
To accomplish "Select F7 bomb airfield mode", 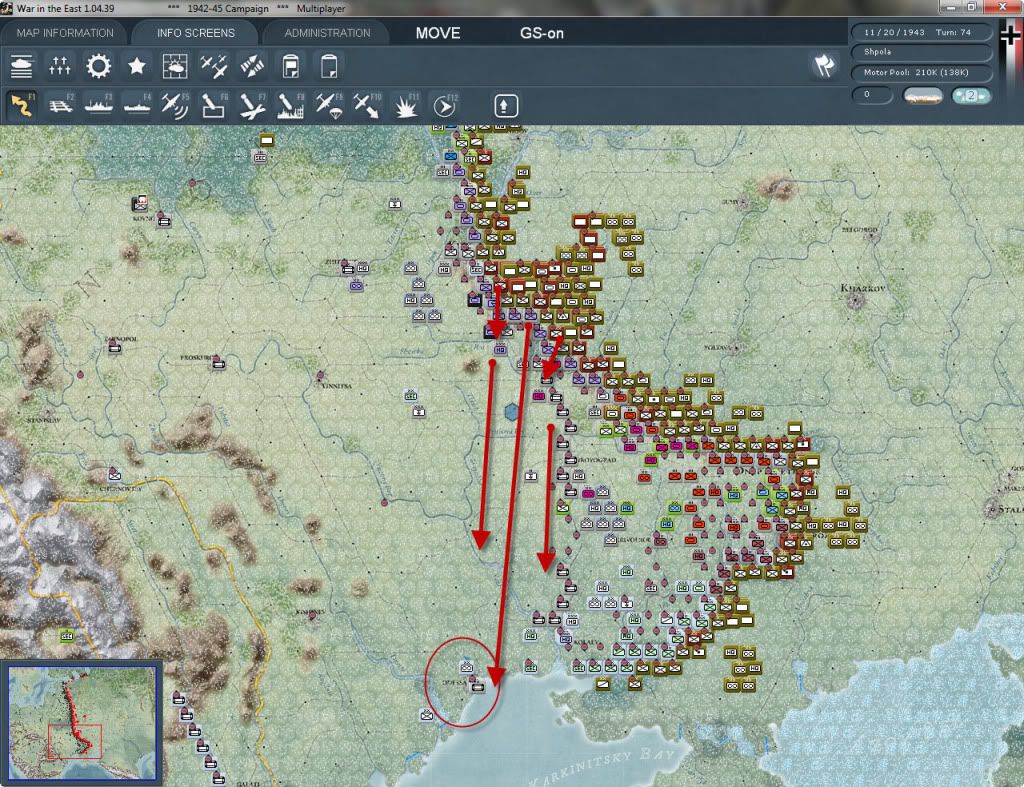I will click(252, 105).
